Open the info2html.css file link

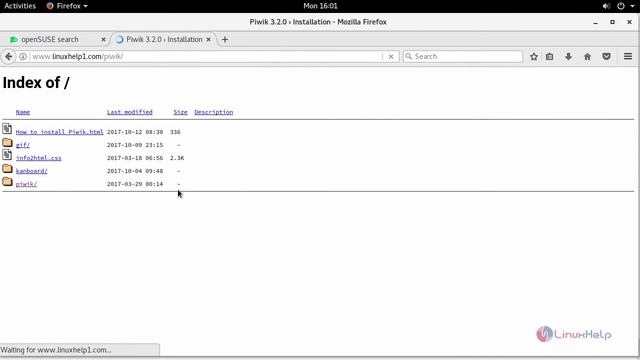point(39,158)
